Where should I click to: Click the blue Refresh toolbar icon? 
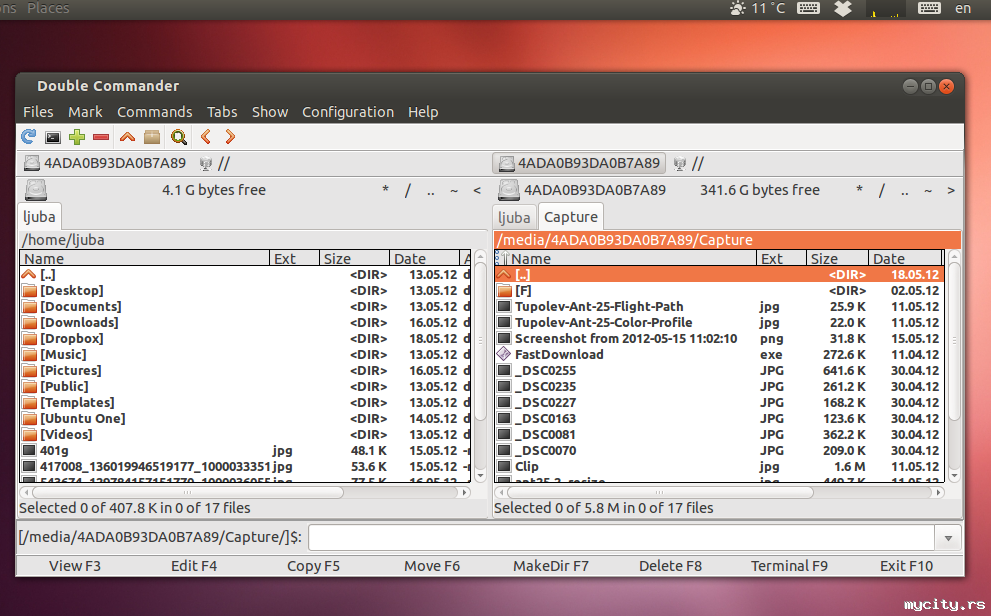click(28, 136)
